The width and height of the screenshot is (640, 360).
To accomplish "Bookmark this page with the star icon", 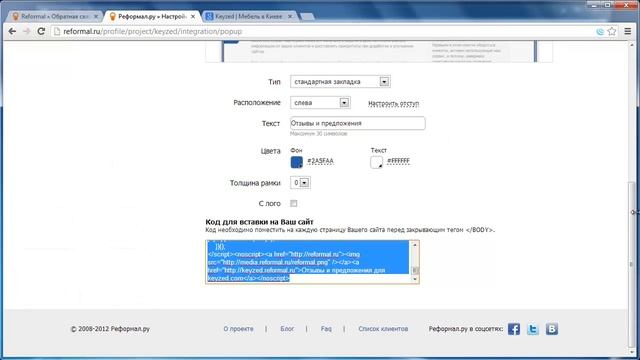I will tap(611, 31).
